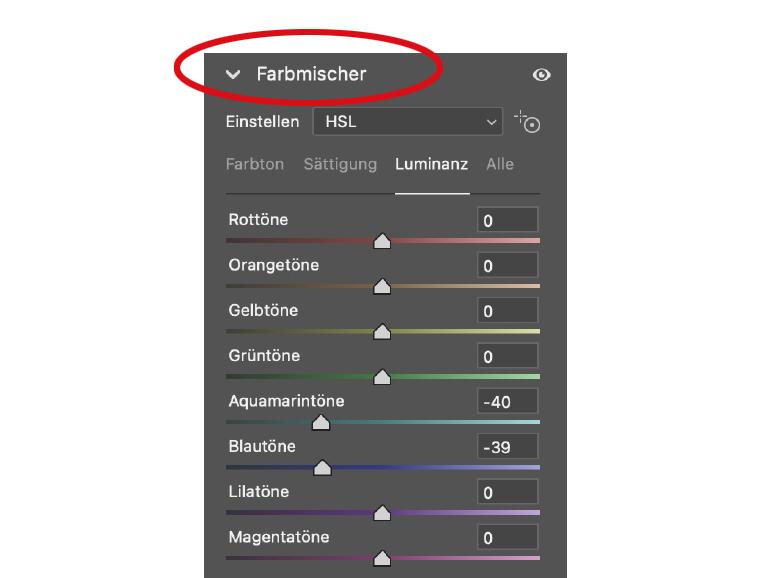Click the Orangetöne slider handle
This screenshot has height=578, width=770.
pyautogui.click(x=381, y=287)
